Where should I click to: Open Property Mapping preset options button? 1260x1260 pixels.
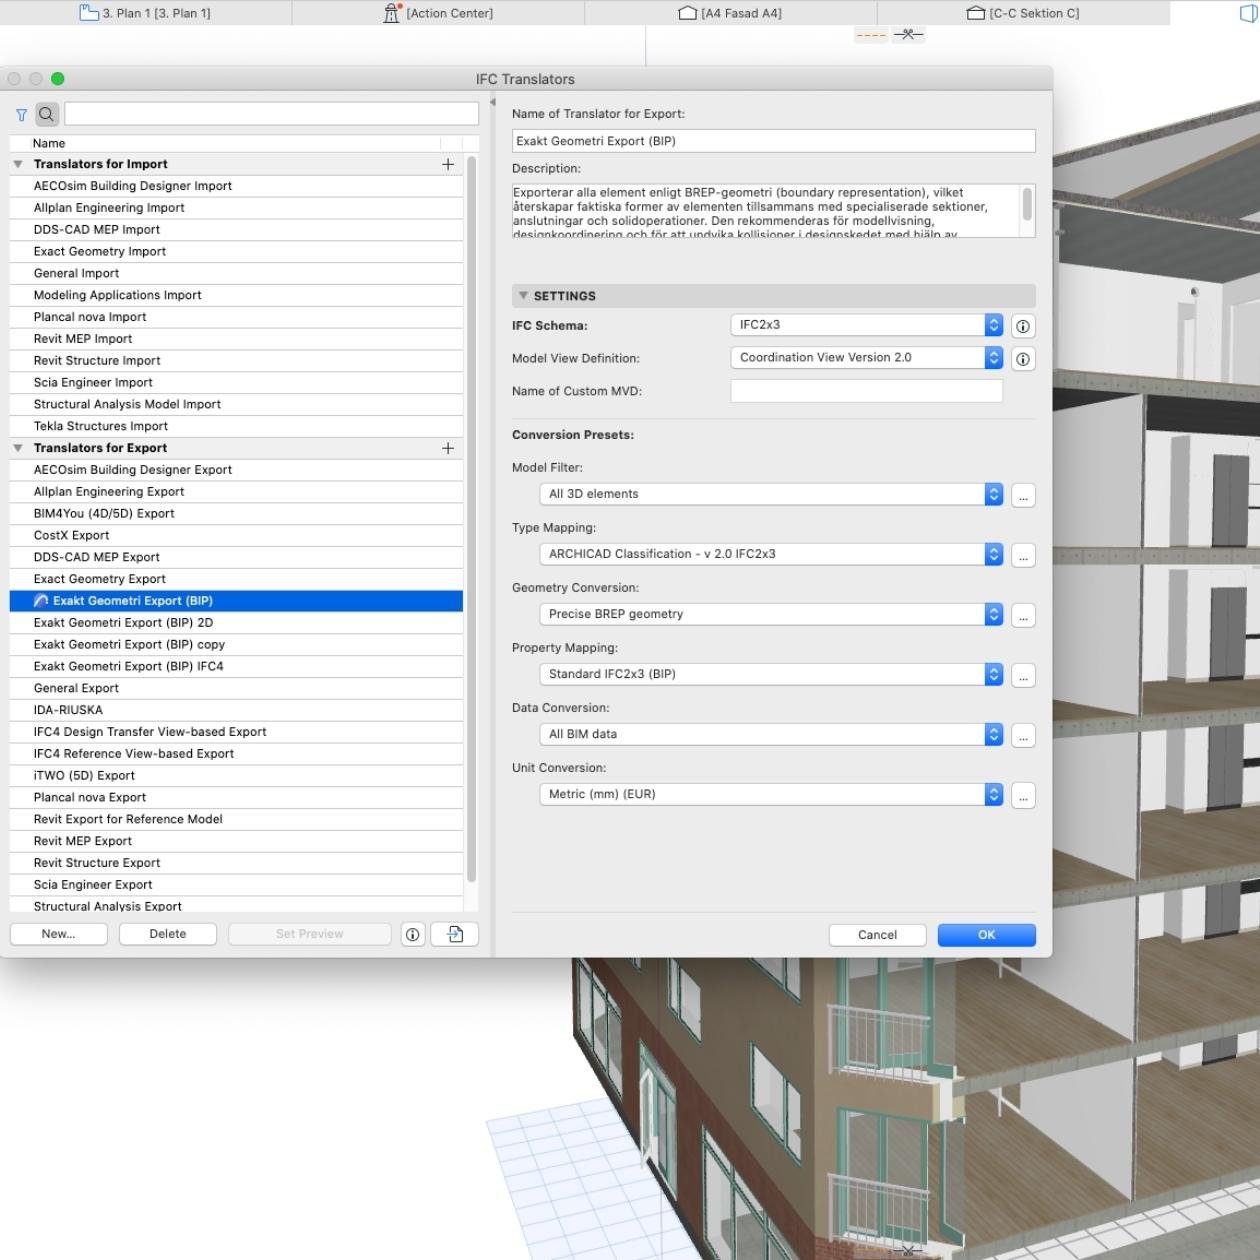(x=1023, y=675)
